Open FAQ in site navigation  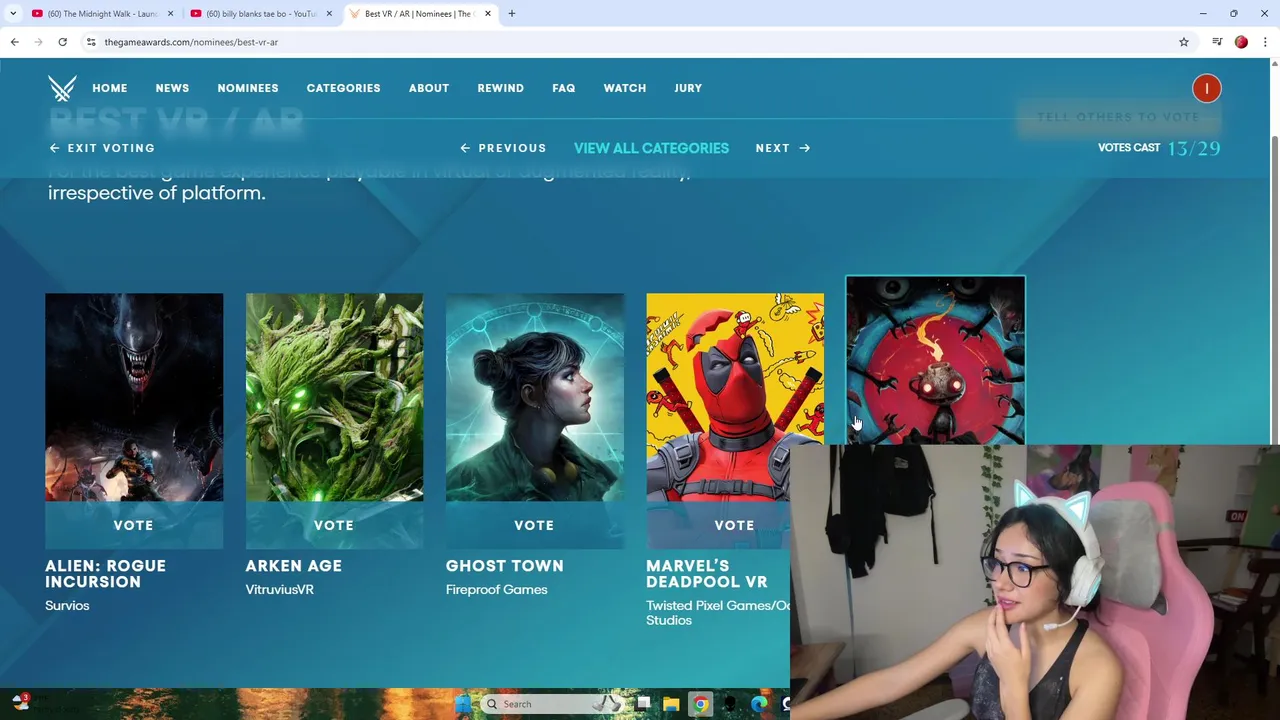click(x=564, y=88)
